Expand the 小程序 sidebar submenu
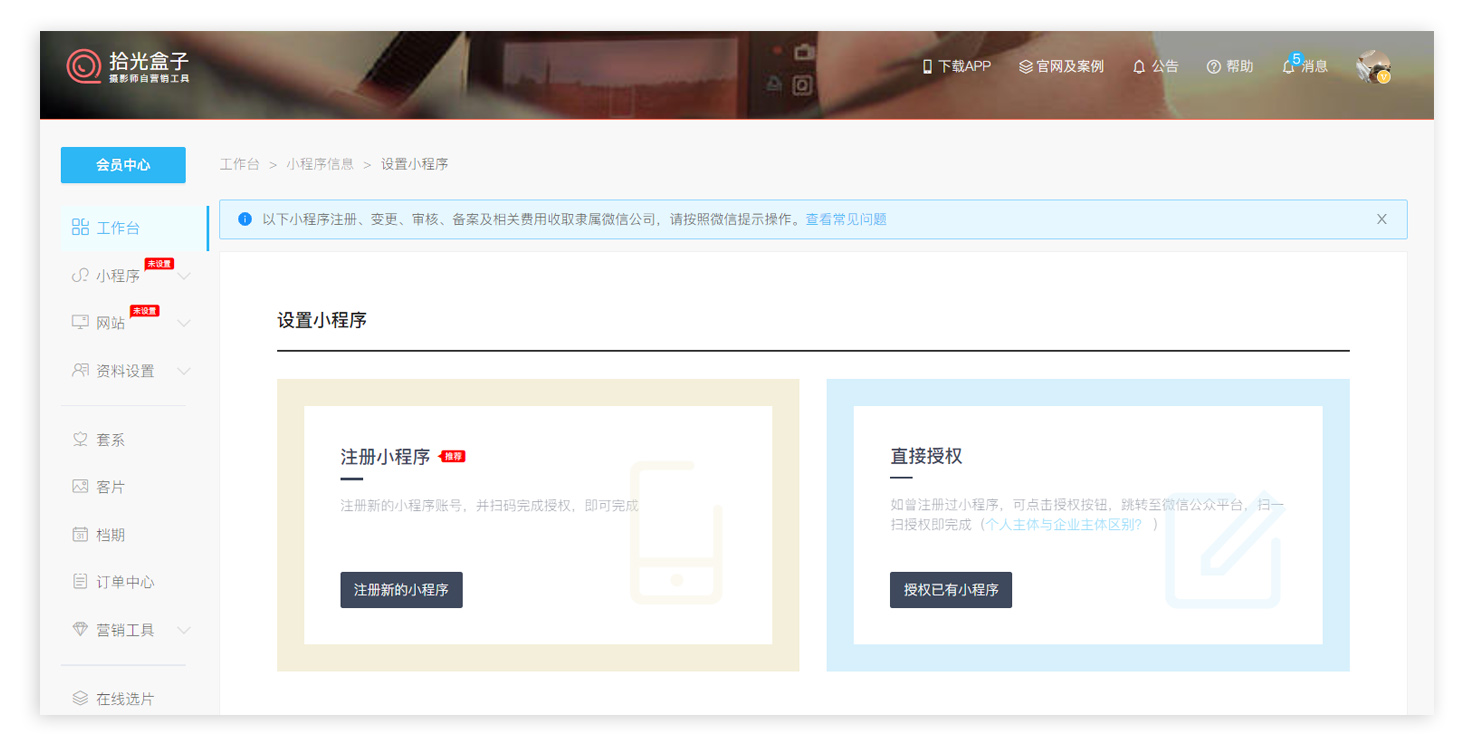The height and width of the screenshot is (755, 1480). click(x=183, y=275)
